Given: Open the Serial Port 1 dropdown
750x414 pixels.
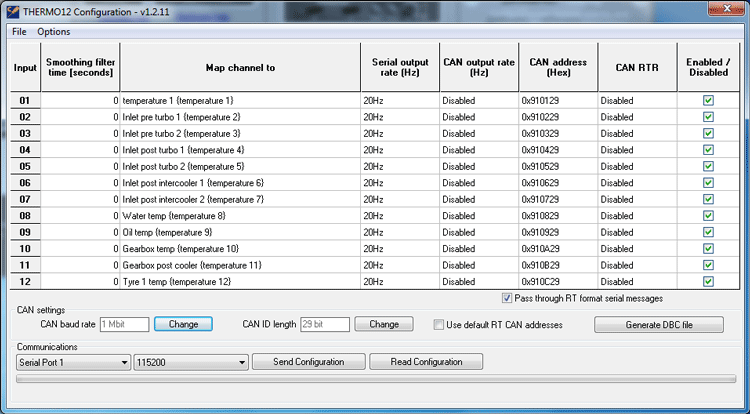Looking at the screenshot, I should coord(74,362).
